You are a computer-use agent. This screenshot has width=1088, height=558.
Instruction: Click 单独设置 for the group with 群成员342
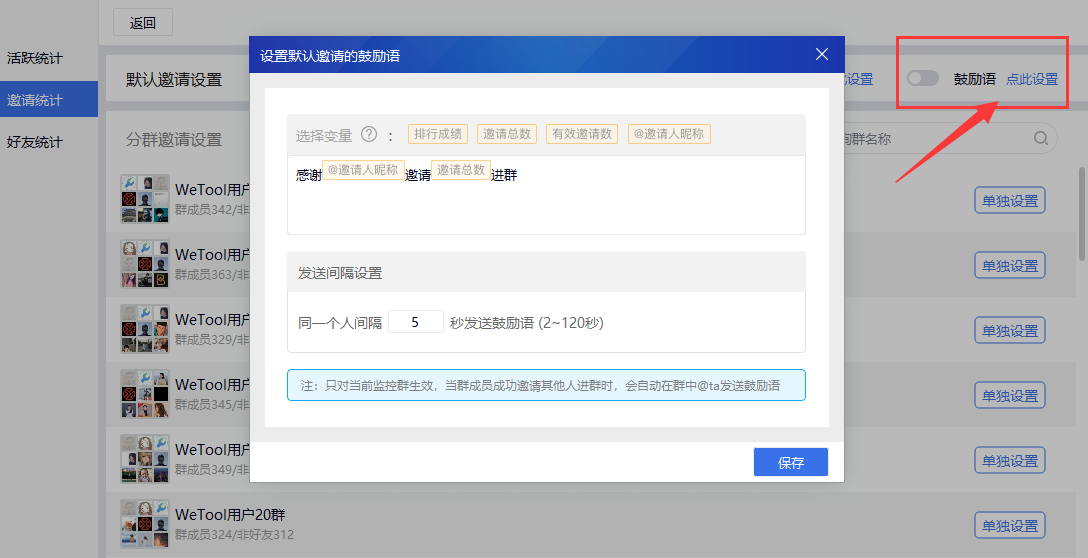(1010, 201)
